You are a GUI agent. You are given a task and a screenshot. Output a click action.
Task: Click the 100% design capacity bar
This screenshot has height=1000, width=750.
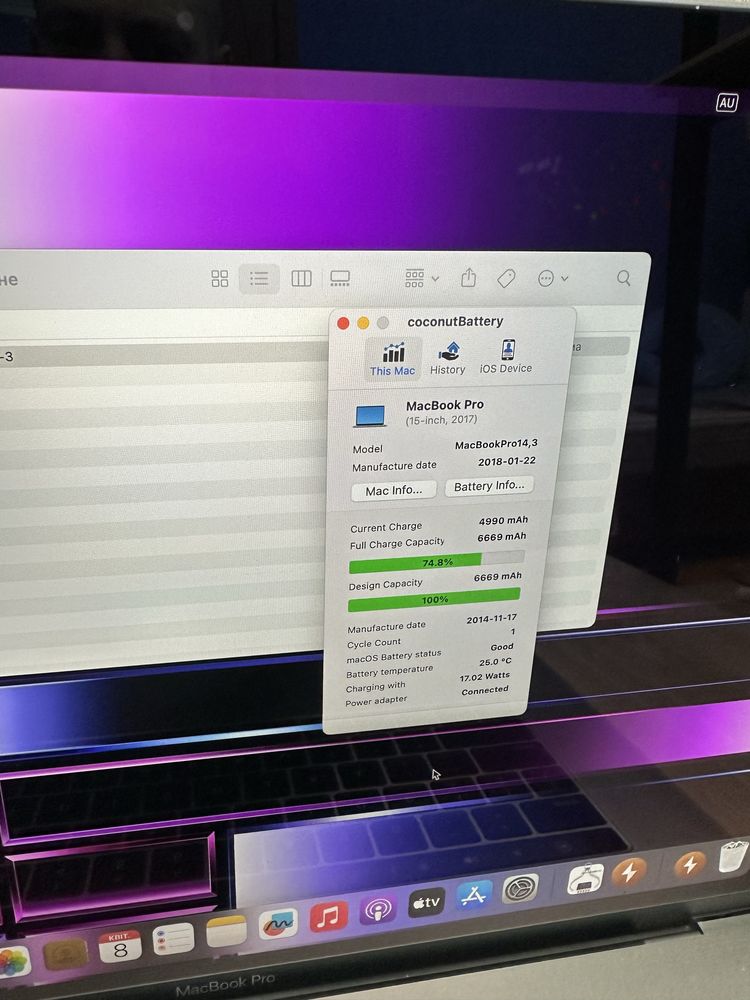(434, 599)
